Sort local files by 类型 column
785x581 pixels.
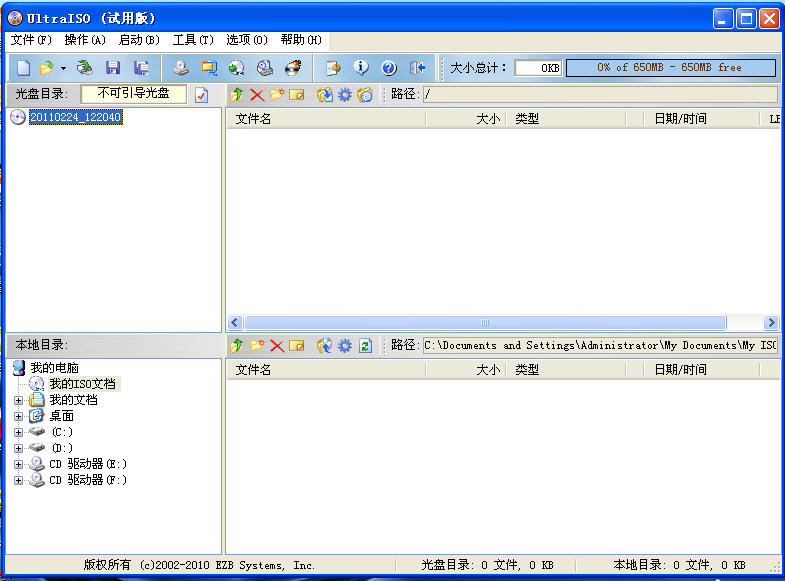tap(565, 370)
